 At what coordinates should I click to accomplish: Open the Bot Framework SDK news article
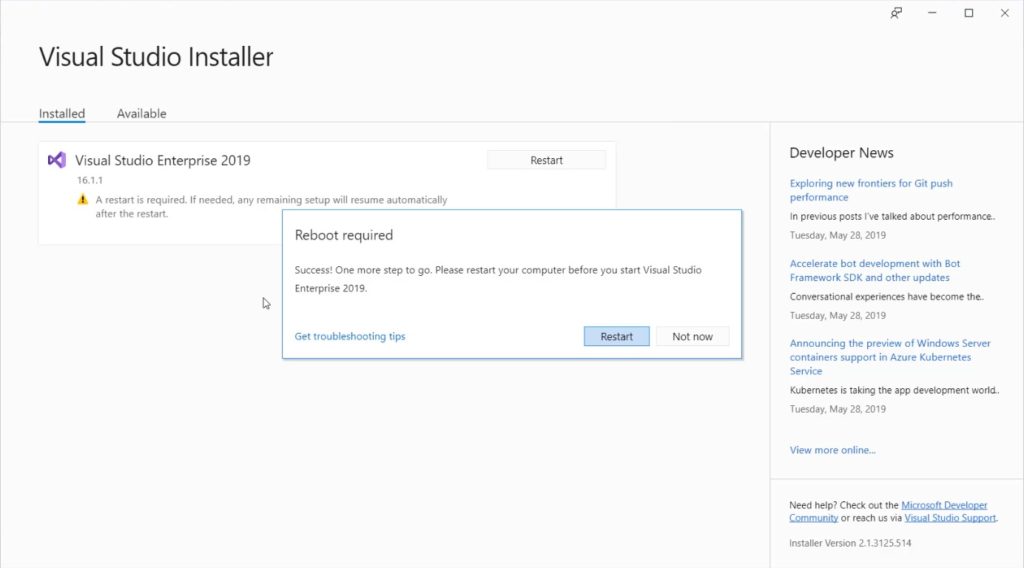pos(875,270)
